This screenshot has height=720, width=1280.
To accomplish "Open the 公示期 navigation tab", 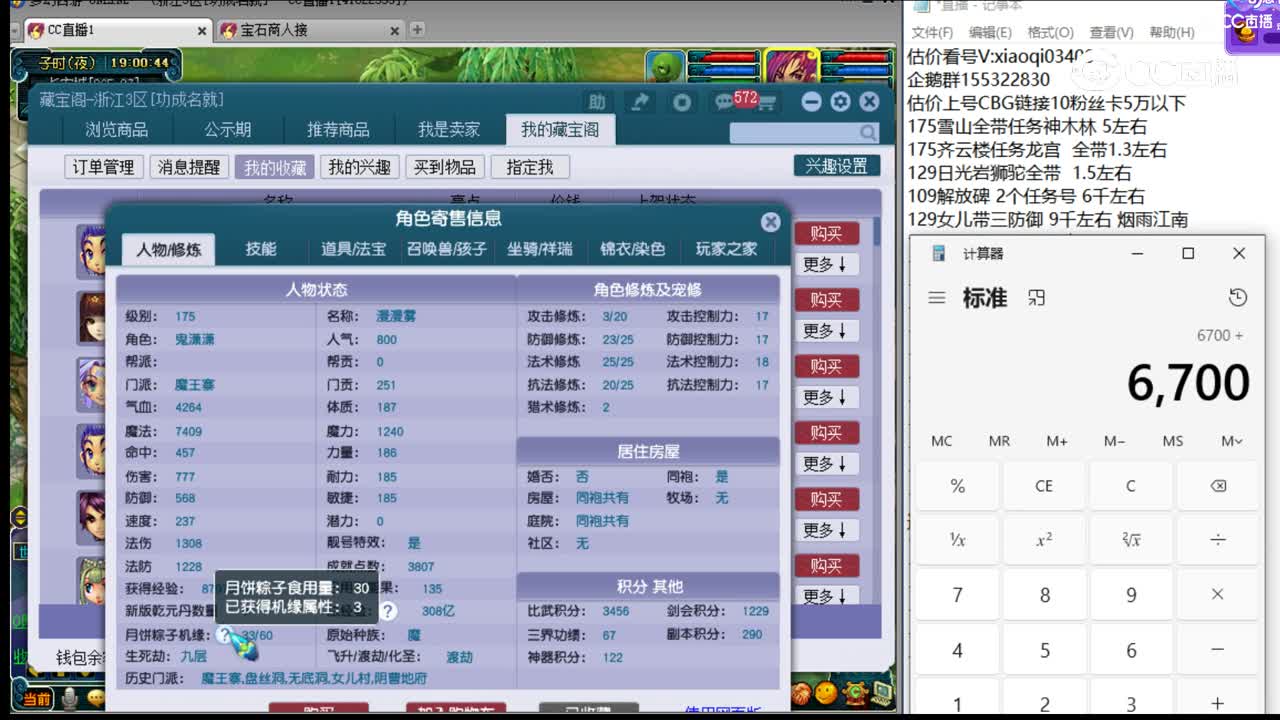I will (228, 130).
